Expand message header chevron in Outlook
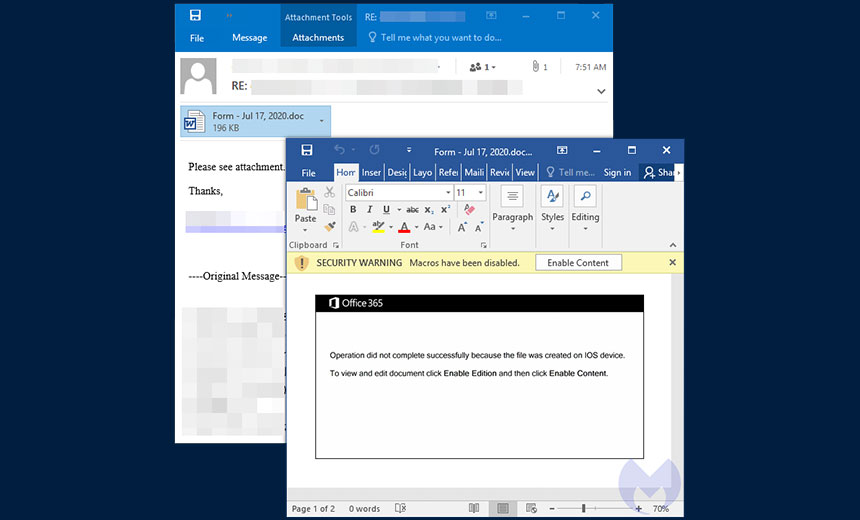The height and width of the screenshot is (520, 860). click(601, 92)
